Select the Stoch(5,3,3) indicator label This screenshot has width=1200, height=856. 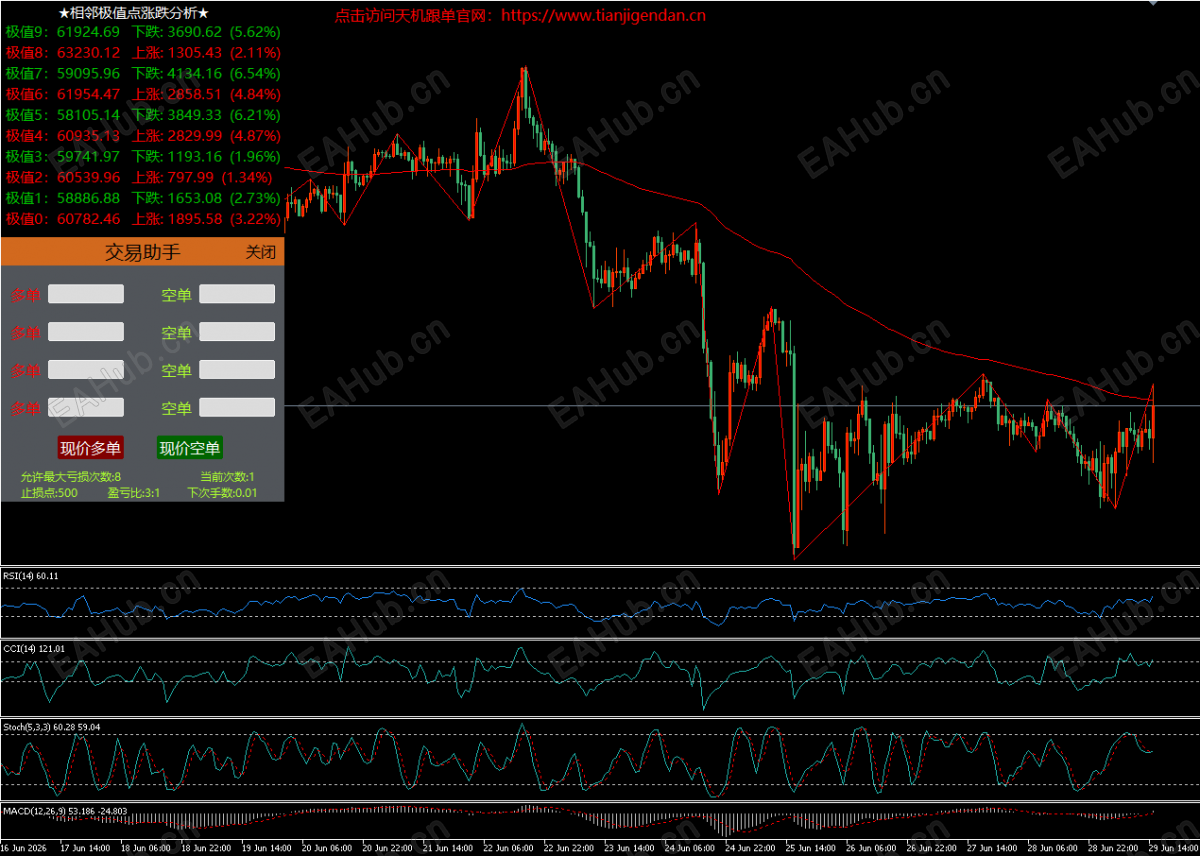coord(52,726)
